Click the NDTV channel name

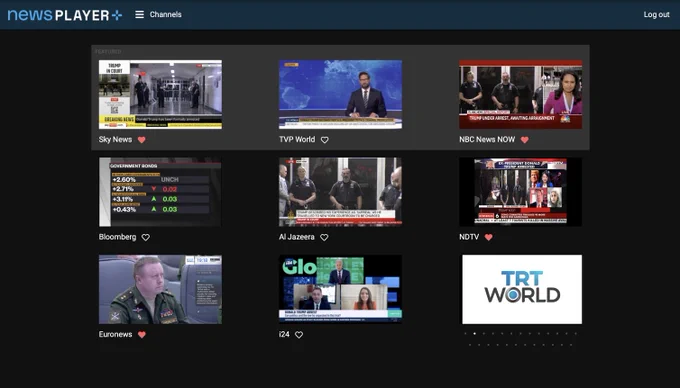[469, 237]
